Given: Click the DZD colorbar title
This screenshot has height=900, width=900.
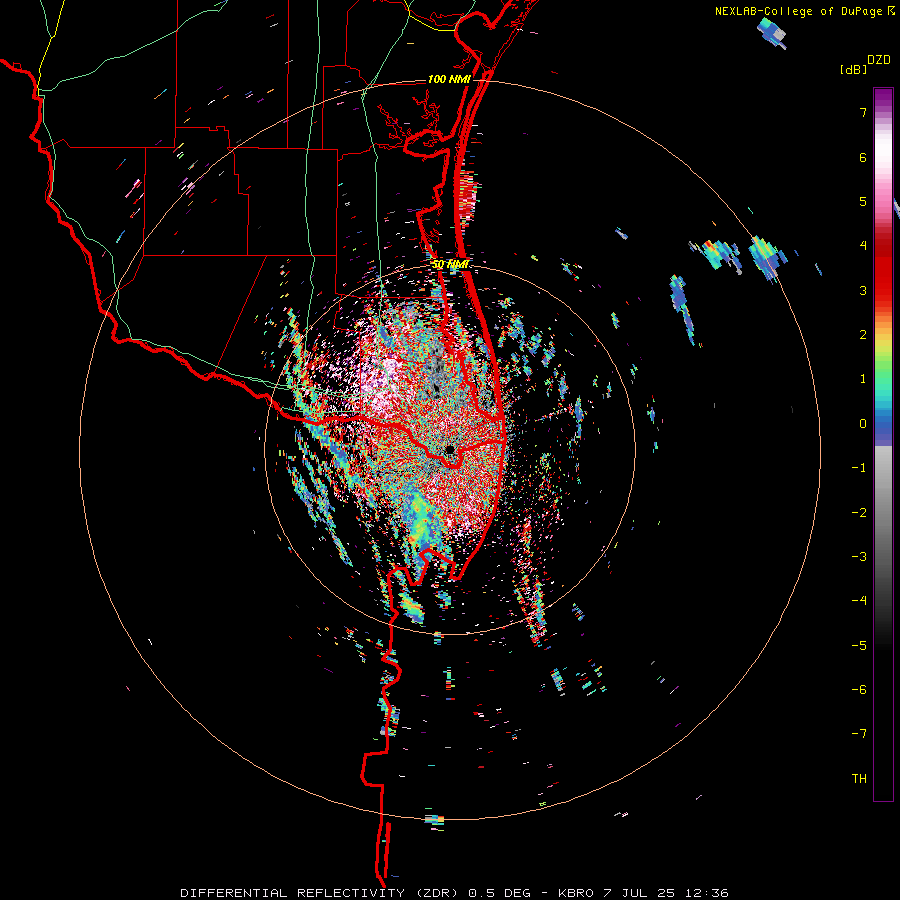Looking at the screenshot, I should (x=879, y=59).
